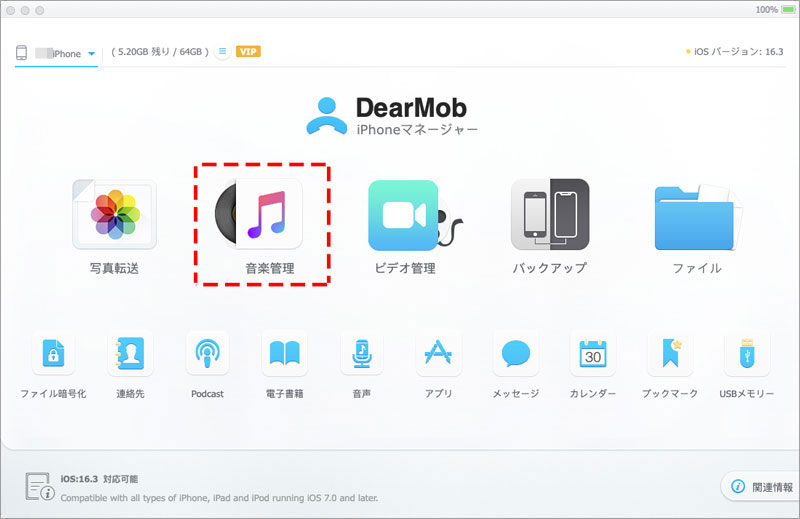Click the Compatible with all types text

pyautogui.click(x=219, y=498)
